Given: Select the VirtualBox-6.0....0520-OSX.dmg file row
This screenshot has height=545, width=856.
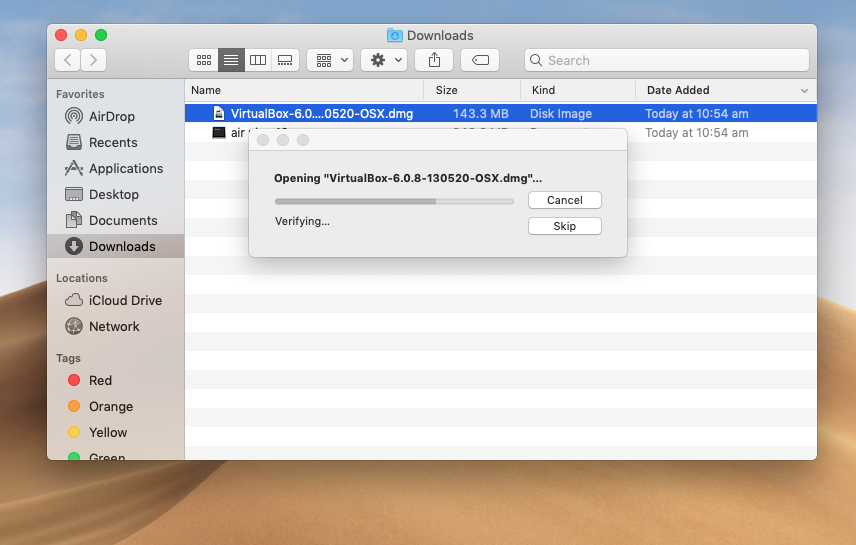Looking at the screenshot, I should point(501,114).
